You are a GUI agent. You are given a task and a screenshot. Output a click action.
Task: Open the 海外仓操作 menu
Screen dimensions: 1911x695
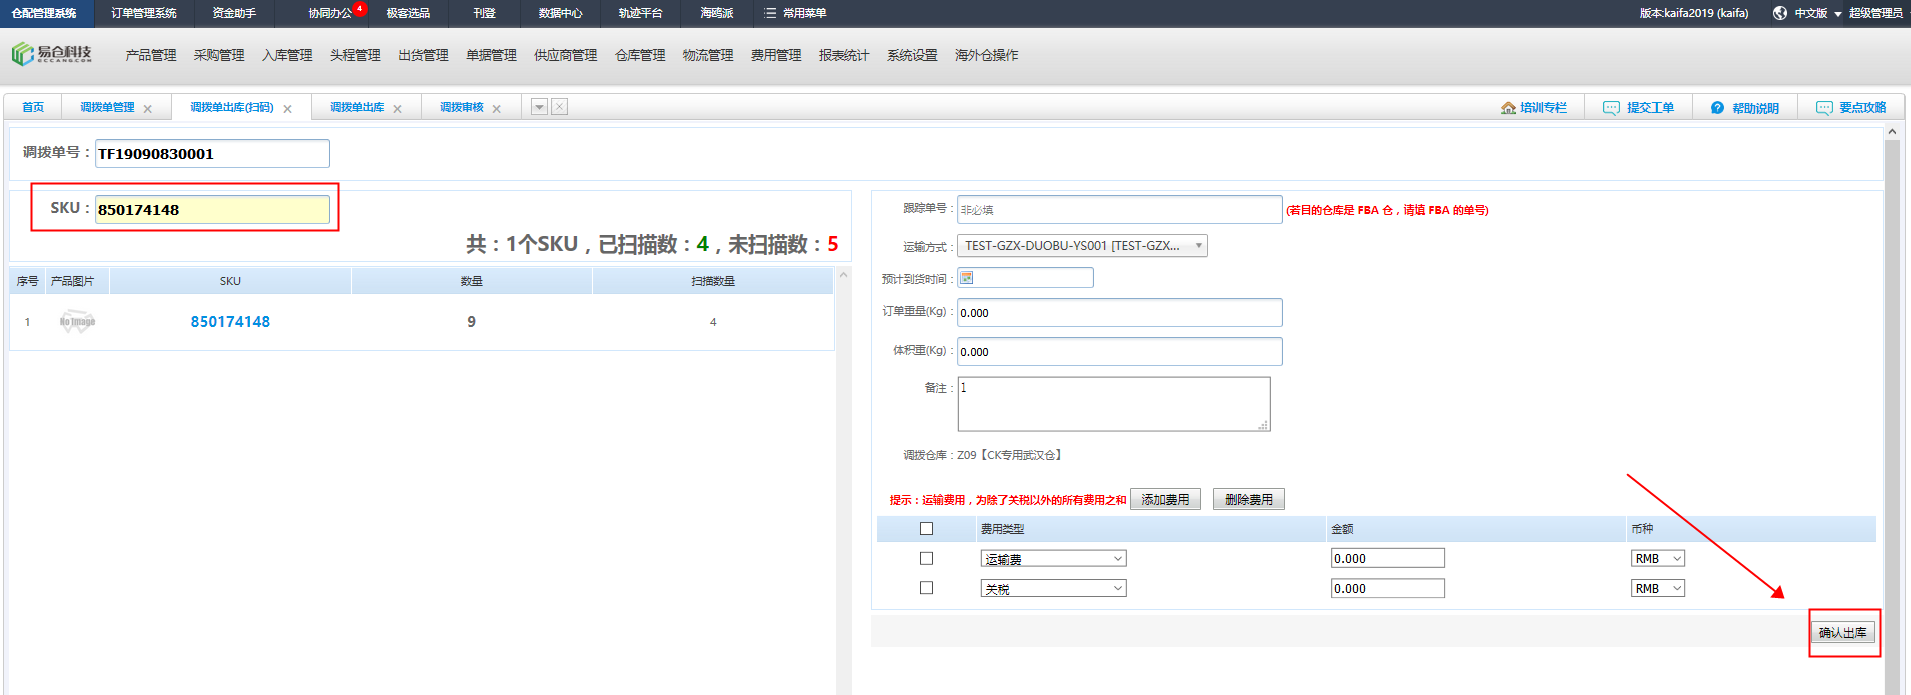[x=986, y=55]
